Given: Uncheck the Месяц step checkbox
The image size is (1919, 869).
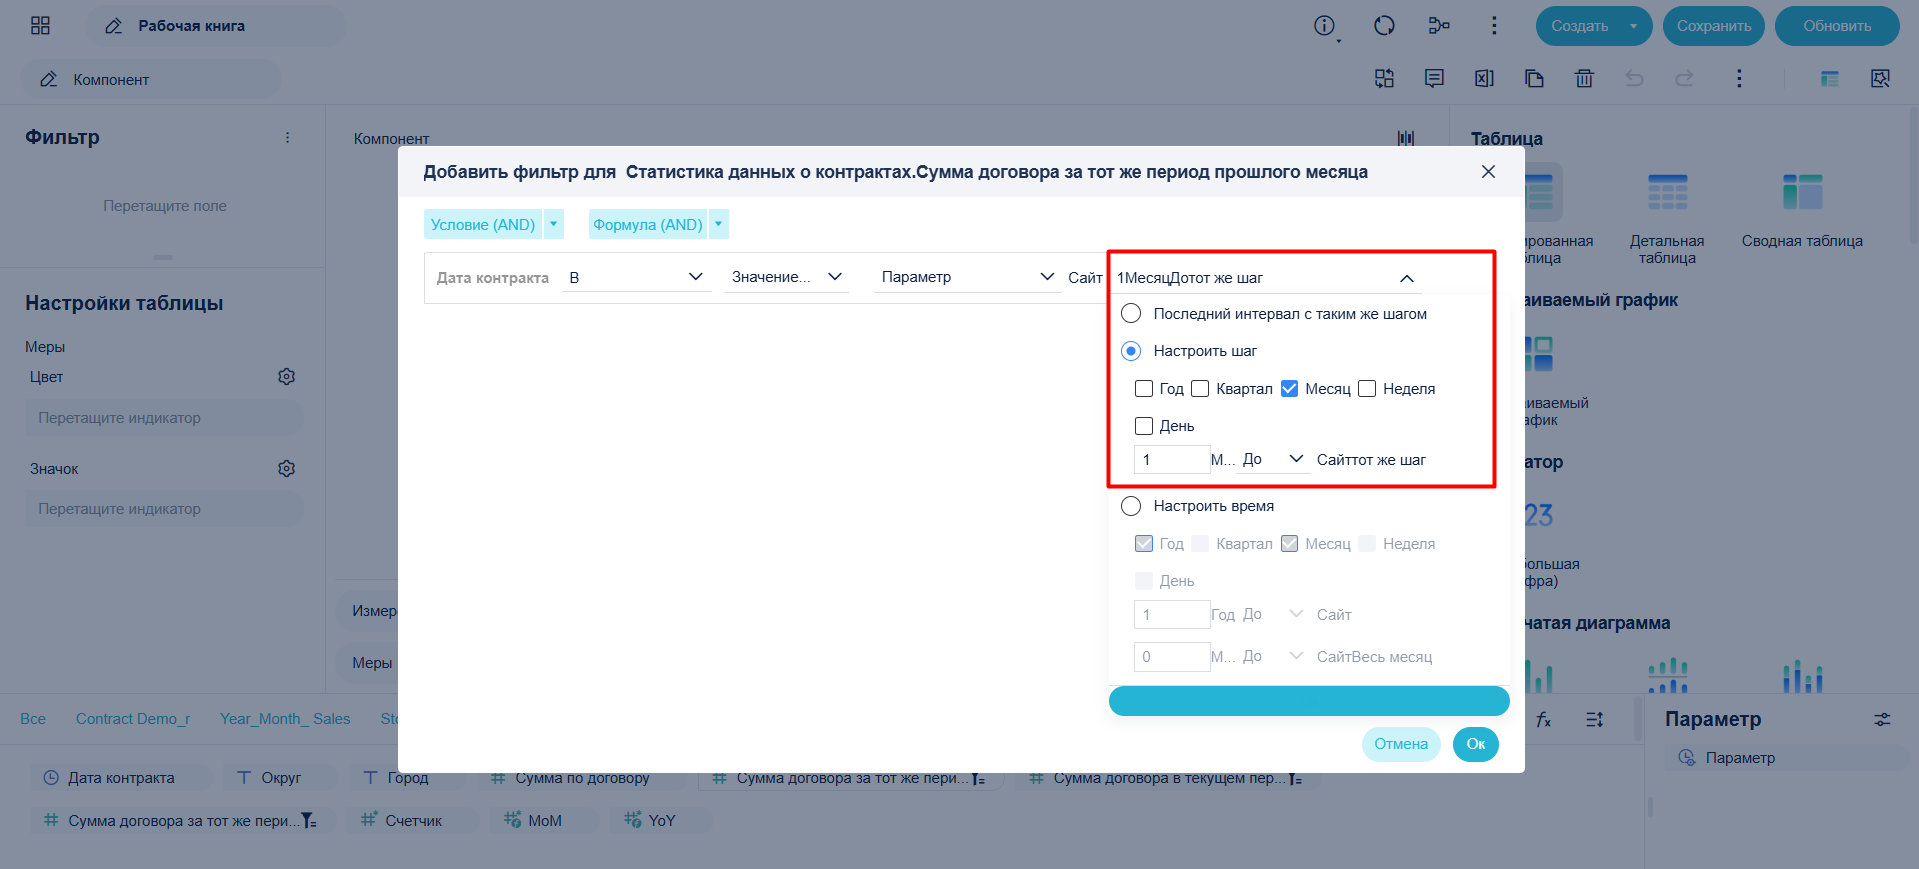Looking at the screenshot, I should pyautogui.click(x=1290, y=389).
